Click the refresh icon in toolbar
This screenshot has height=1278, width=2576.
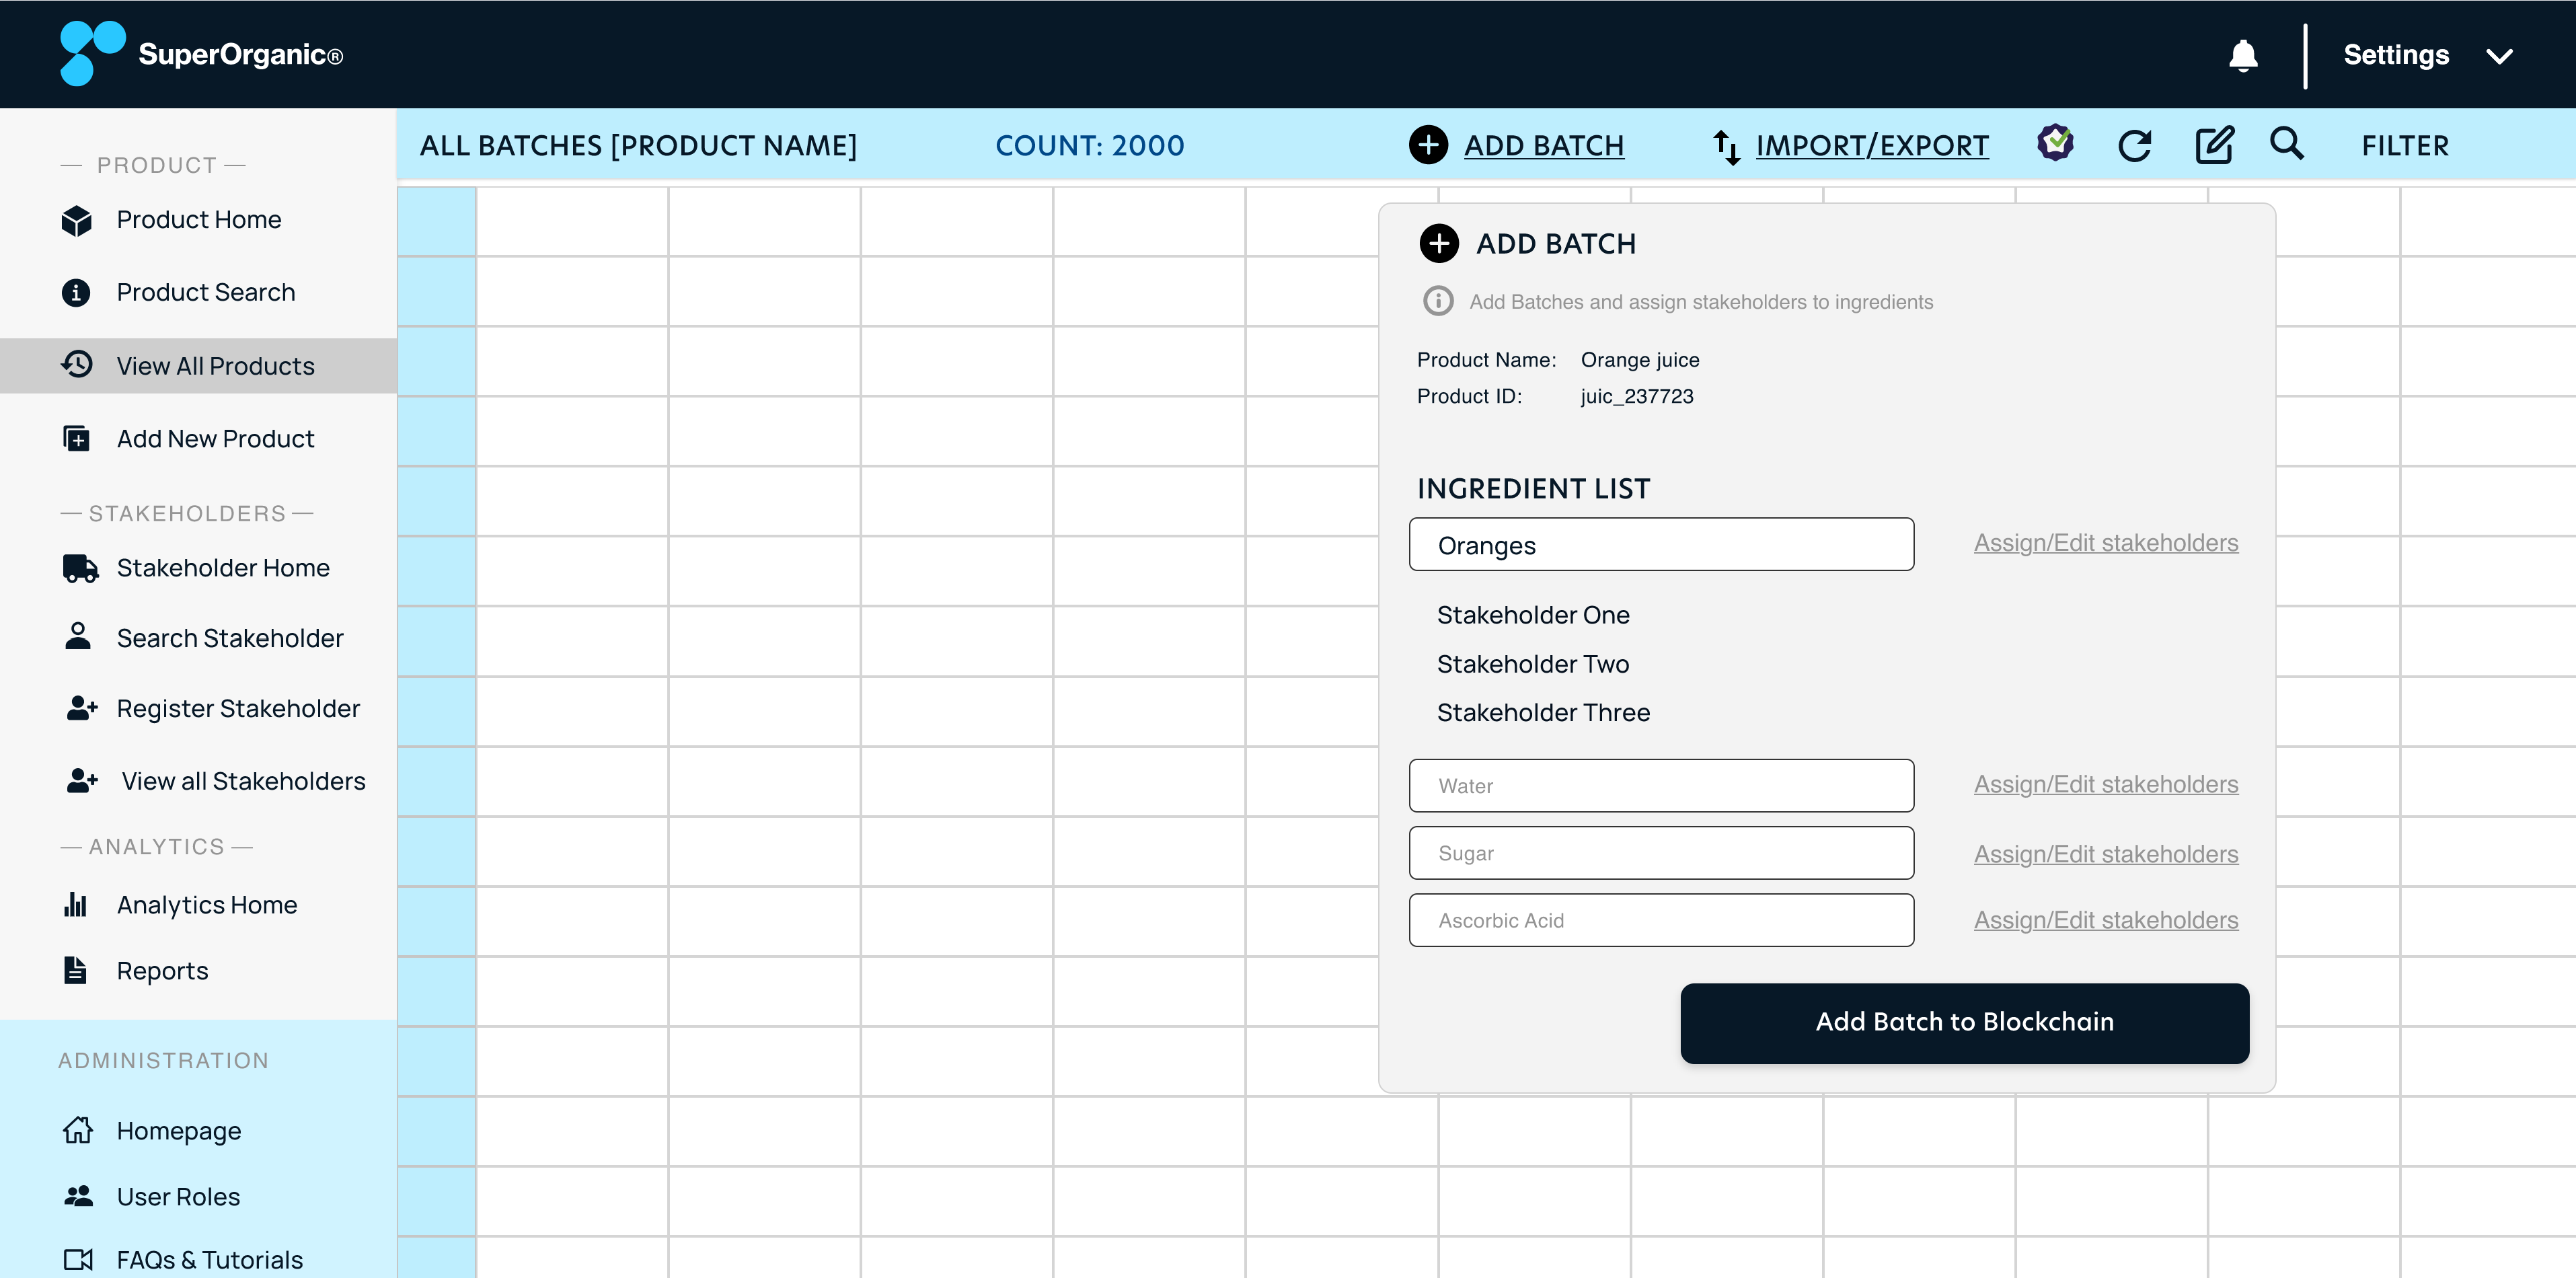pyautogui.click(x=2134, y=146)
